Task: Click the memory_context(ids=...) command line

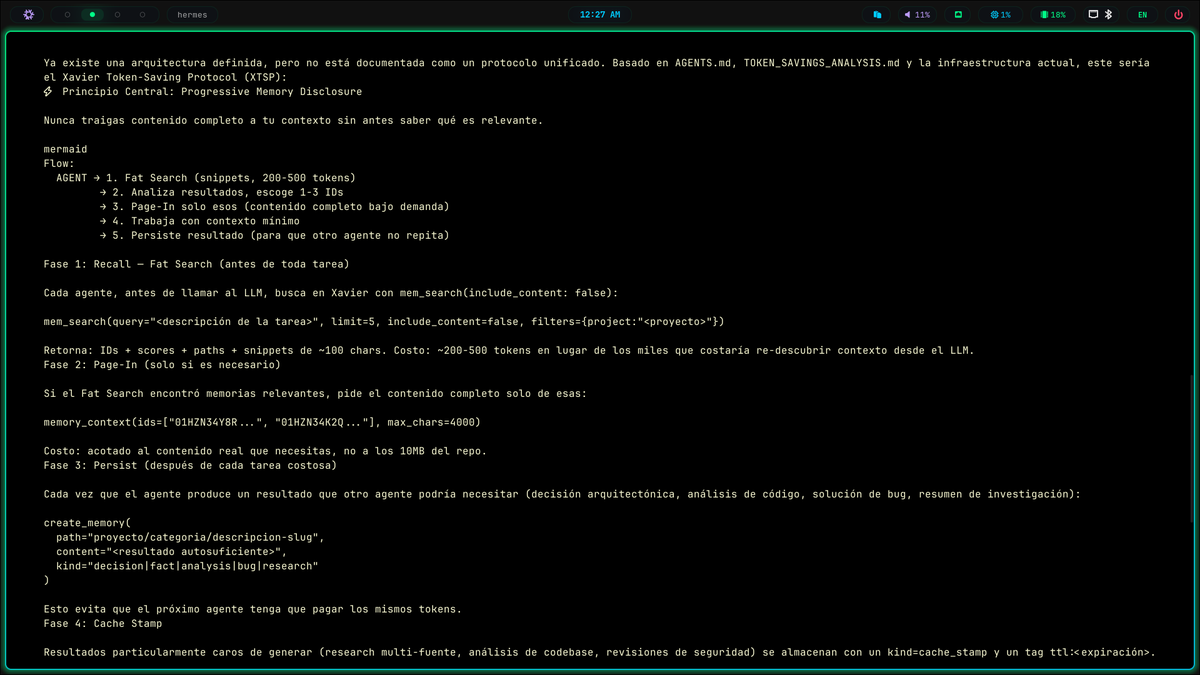Action: 262,422
